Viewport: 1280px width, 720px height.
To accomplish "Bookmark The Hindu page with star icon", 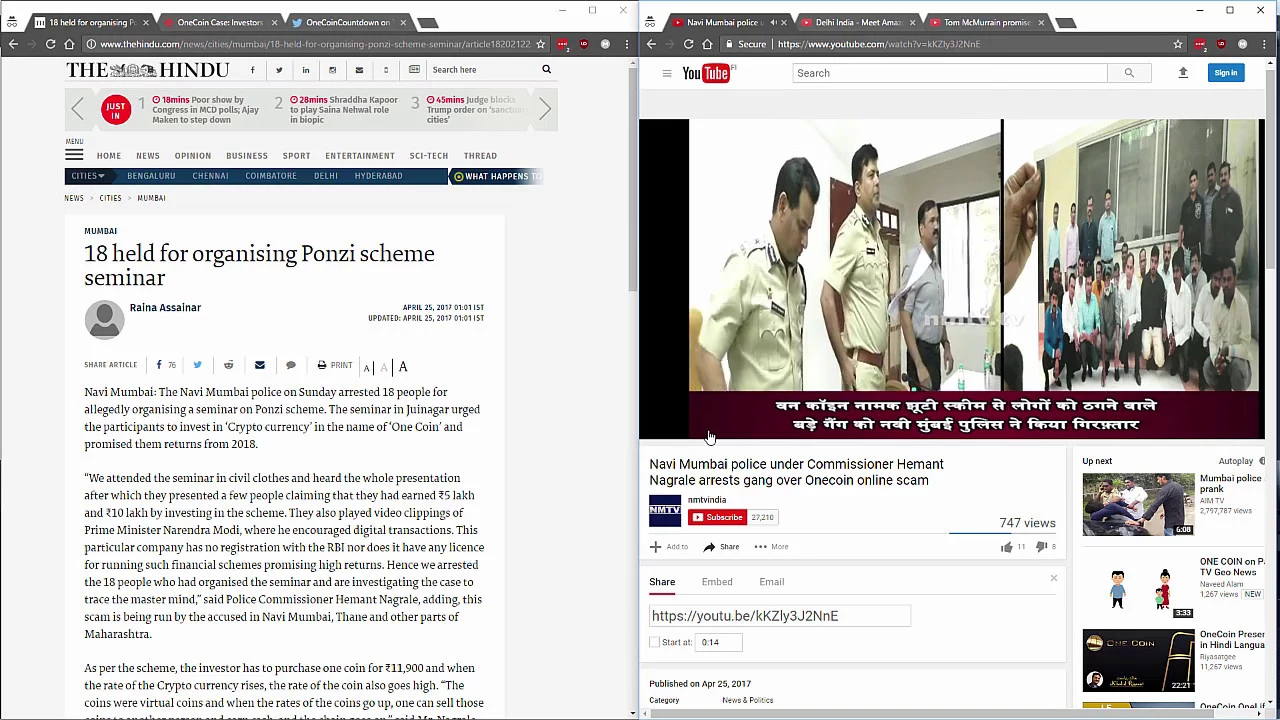I will [x=540, y=44].
